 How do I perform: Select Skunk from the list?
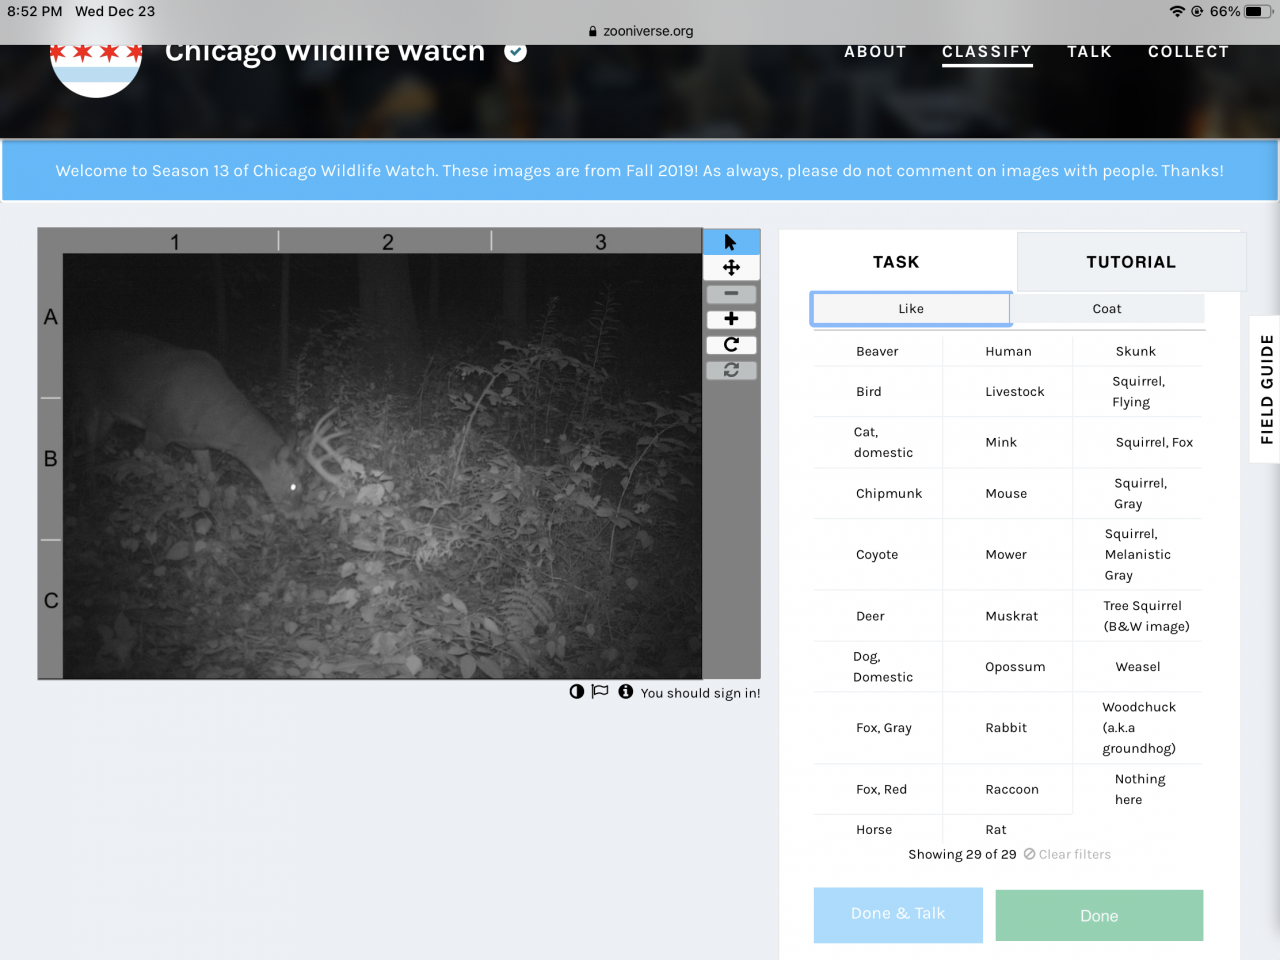click(x=1136, y=351)
